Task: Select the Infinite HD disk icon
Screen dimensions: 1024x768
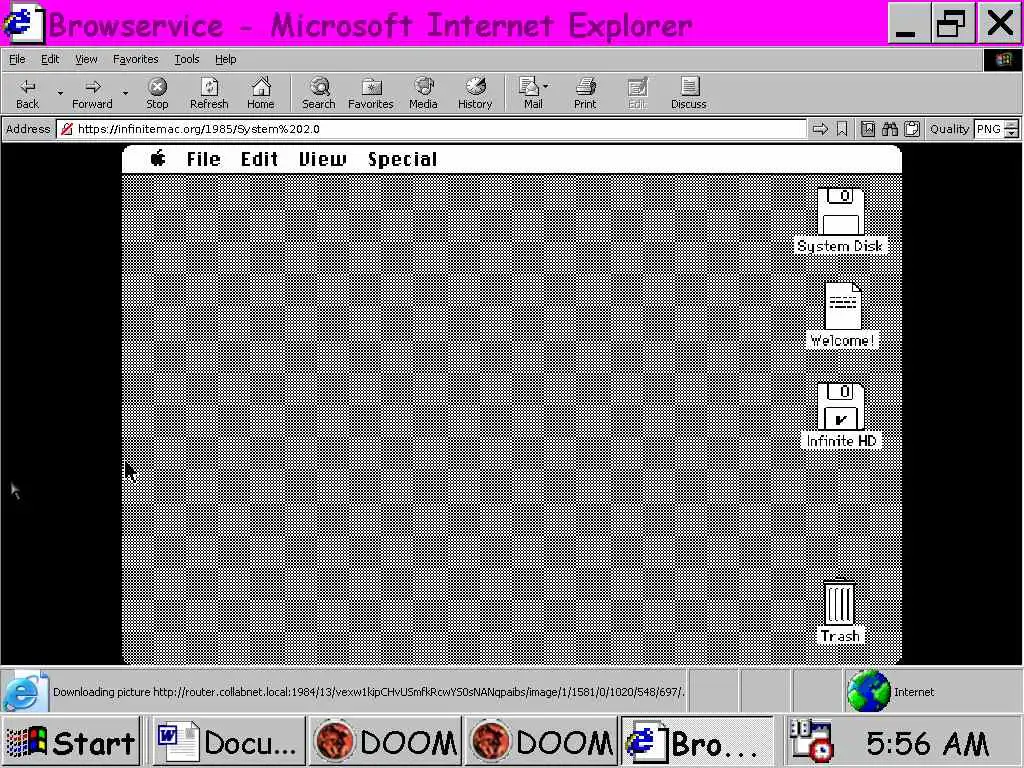Action: click(x=841, y=406)
